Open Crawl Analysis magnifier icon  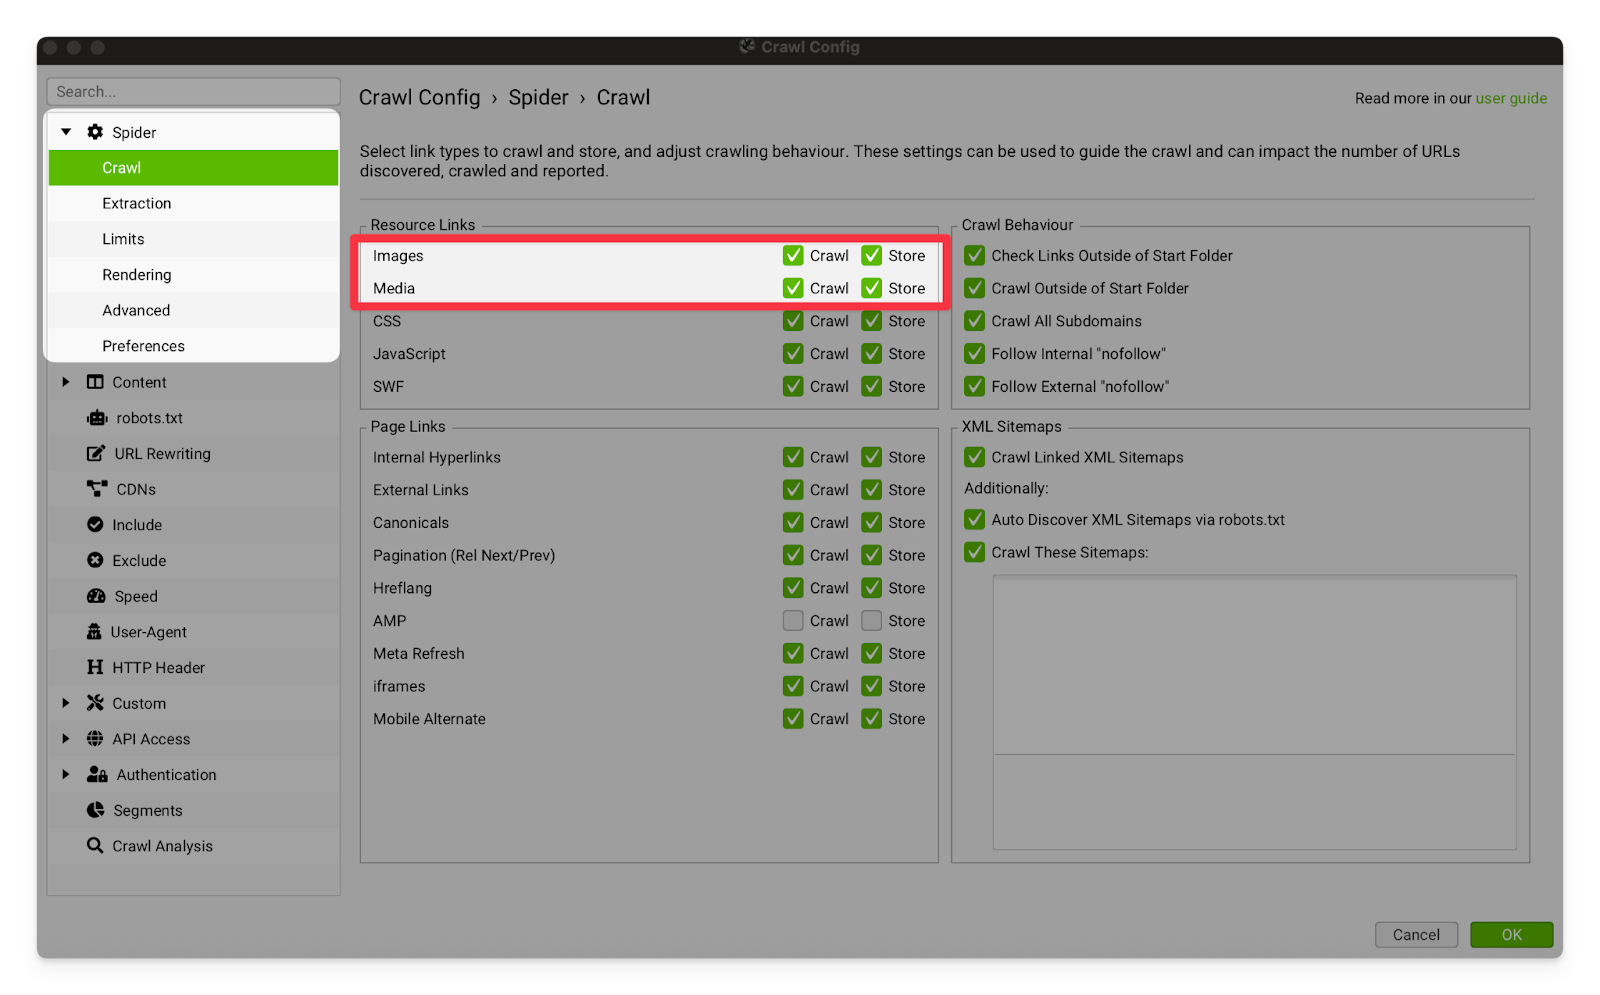(95, 846)
